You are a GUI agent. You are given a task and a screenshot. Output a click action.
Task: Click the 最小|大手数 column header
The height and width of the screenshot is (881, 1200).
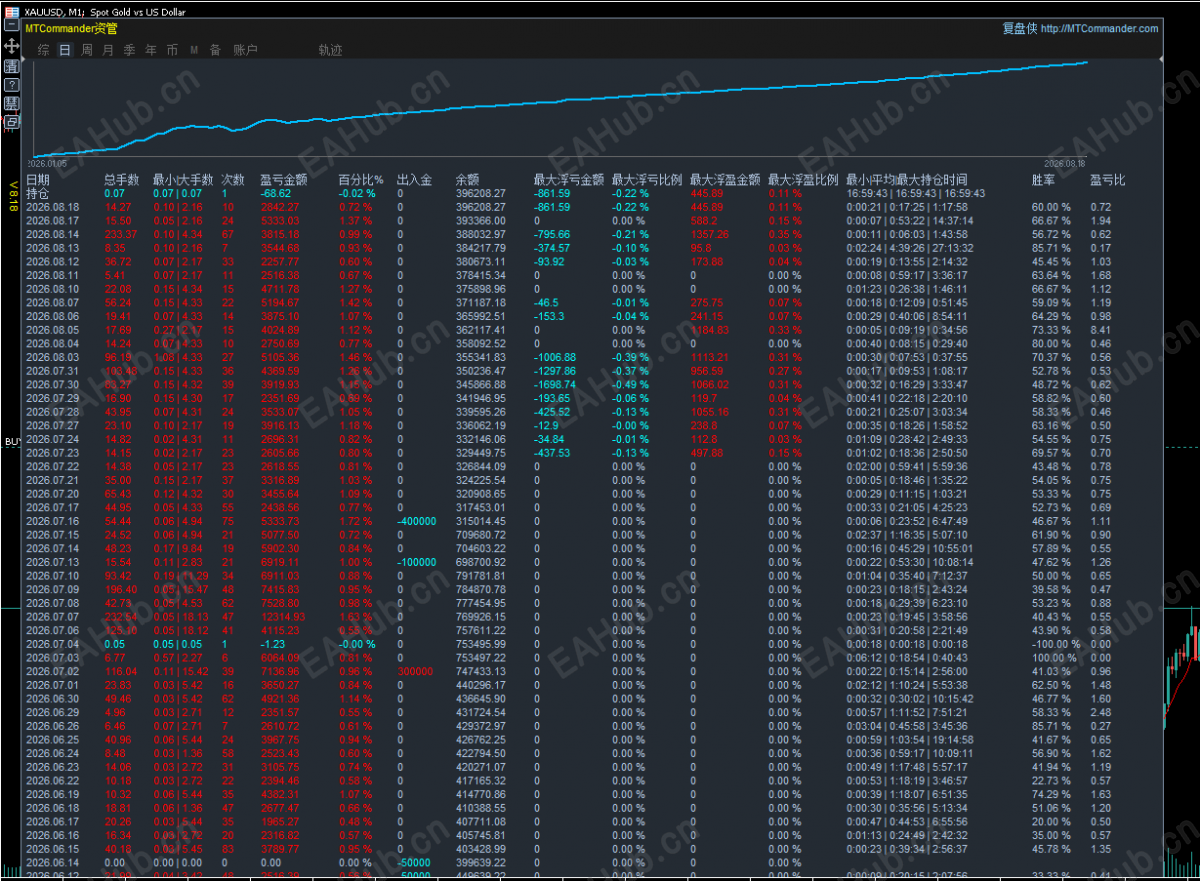pos(182,180)
